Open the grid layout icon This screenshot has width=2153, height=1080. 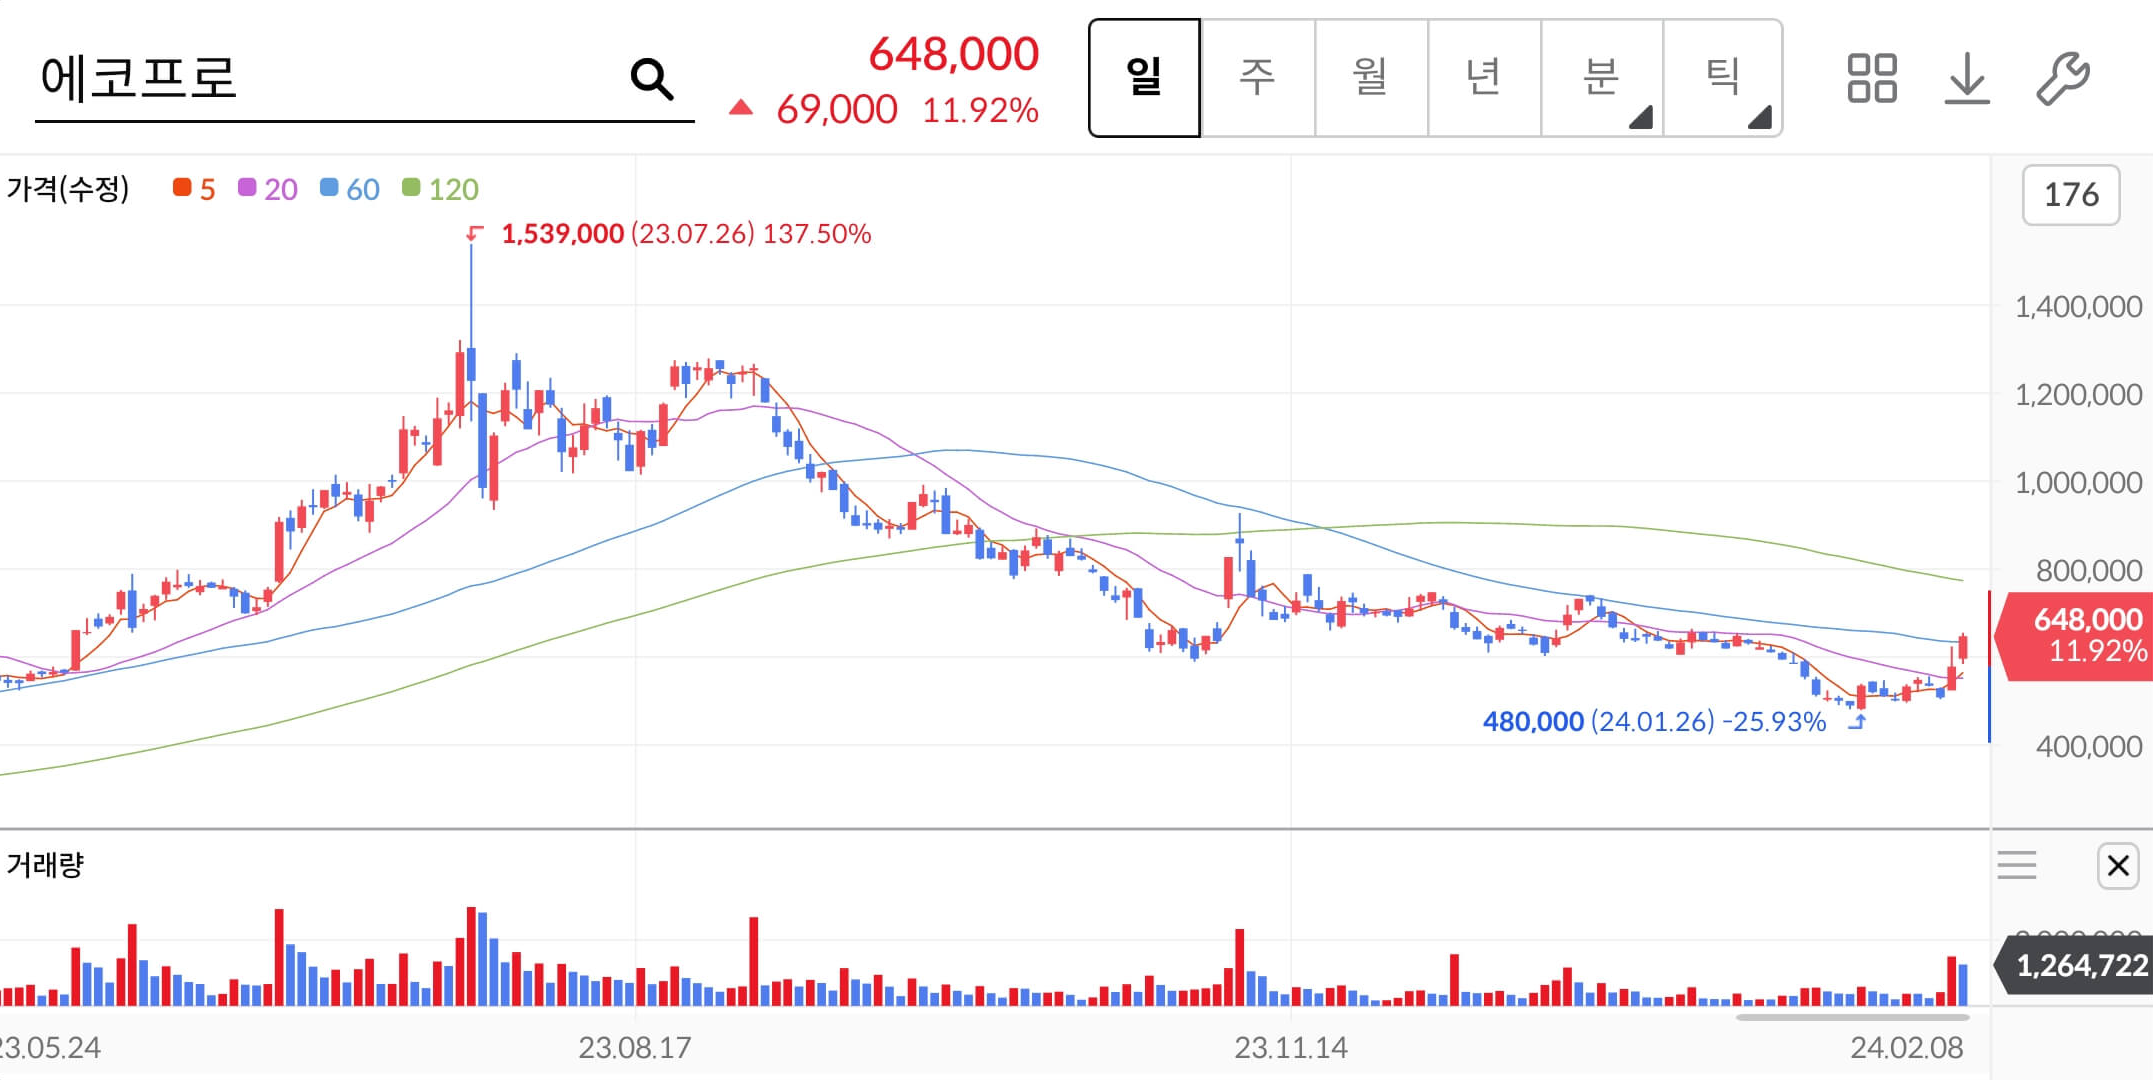[1871, 78]
